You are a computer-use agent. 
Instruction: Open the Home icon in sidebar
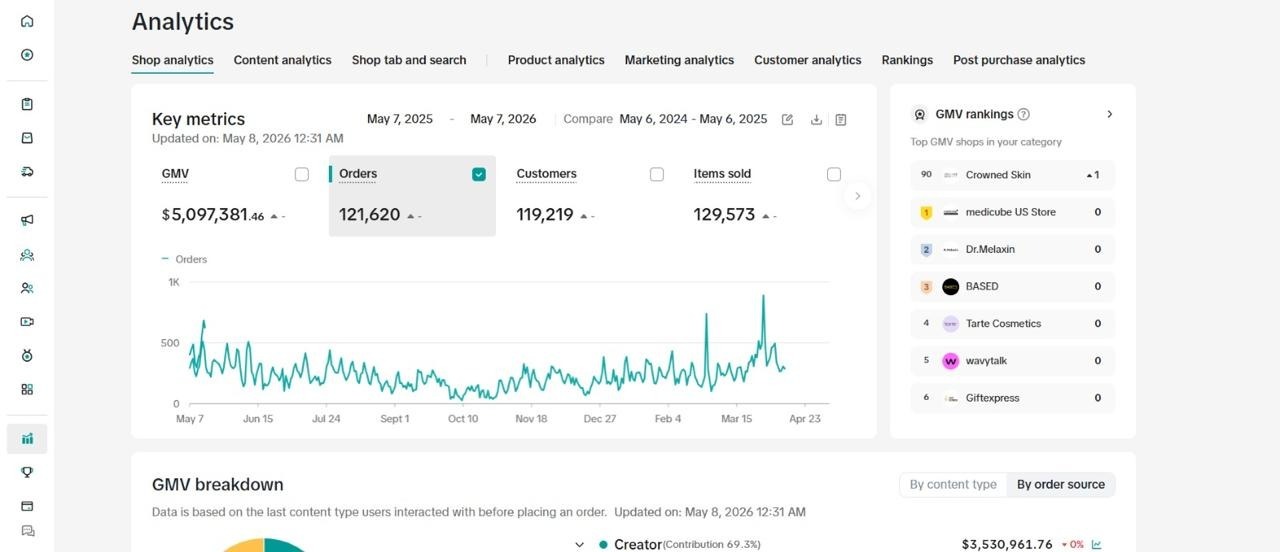coord(27,21)
